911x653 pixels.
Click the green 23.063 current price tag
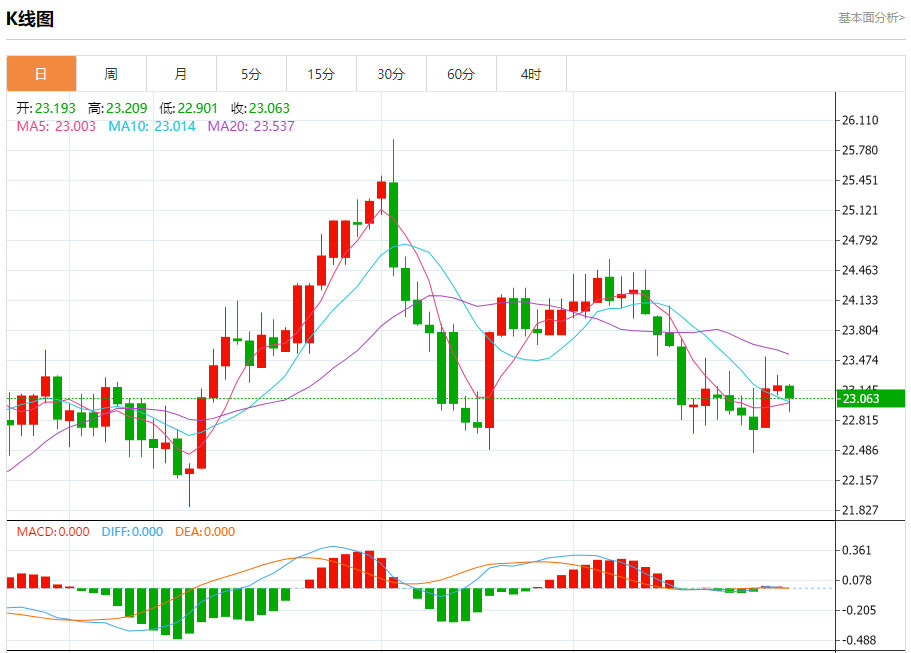point(869,399)
